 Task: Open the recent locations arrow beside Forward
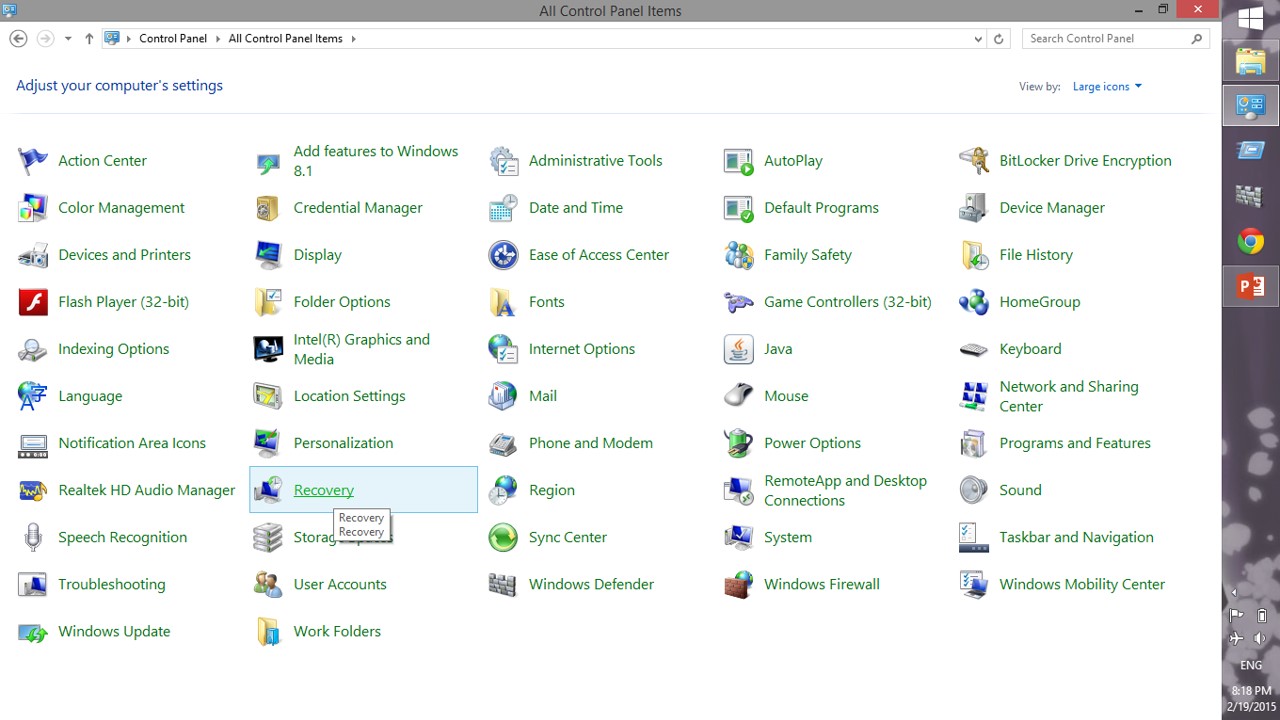68,39
